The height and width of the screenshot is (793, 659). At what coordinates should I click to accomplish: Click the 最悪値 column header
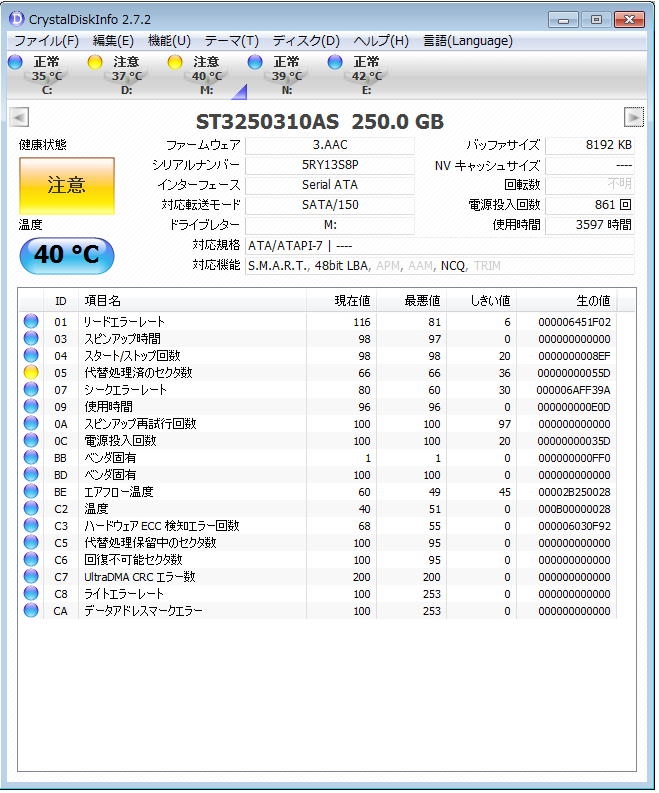click(412, 301)
